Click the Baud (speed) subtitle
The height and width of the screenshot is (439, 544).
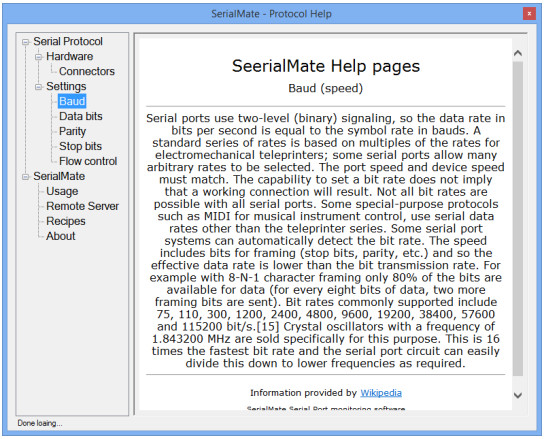(325, 88)
